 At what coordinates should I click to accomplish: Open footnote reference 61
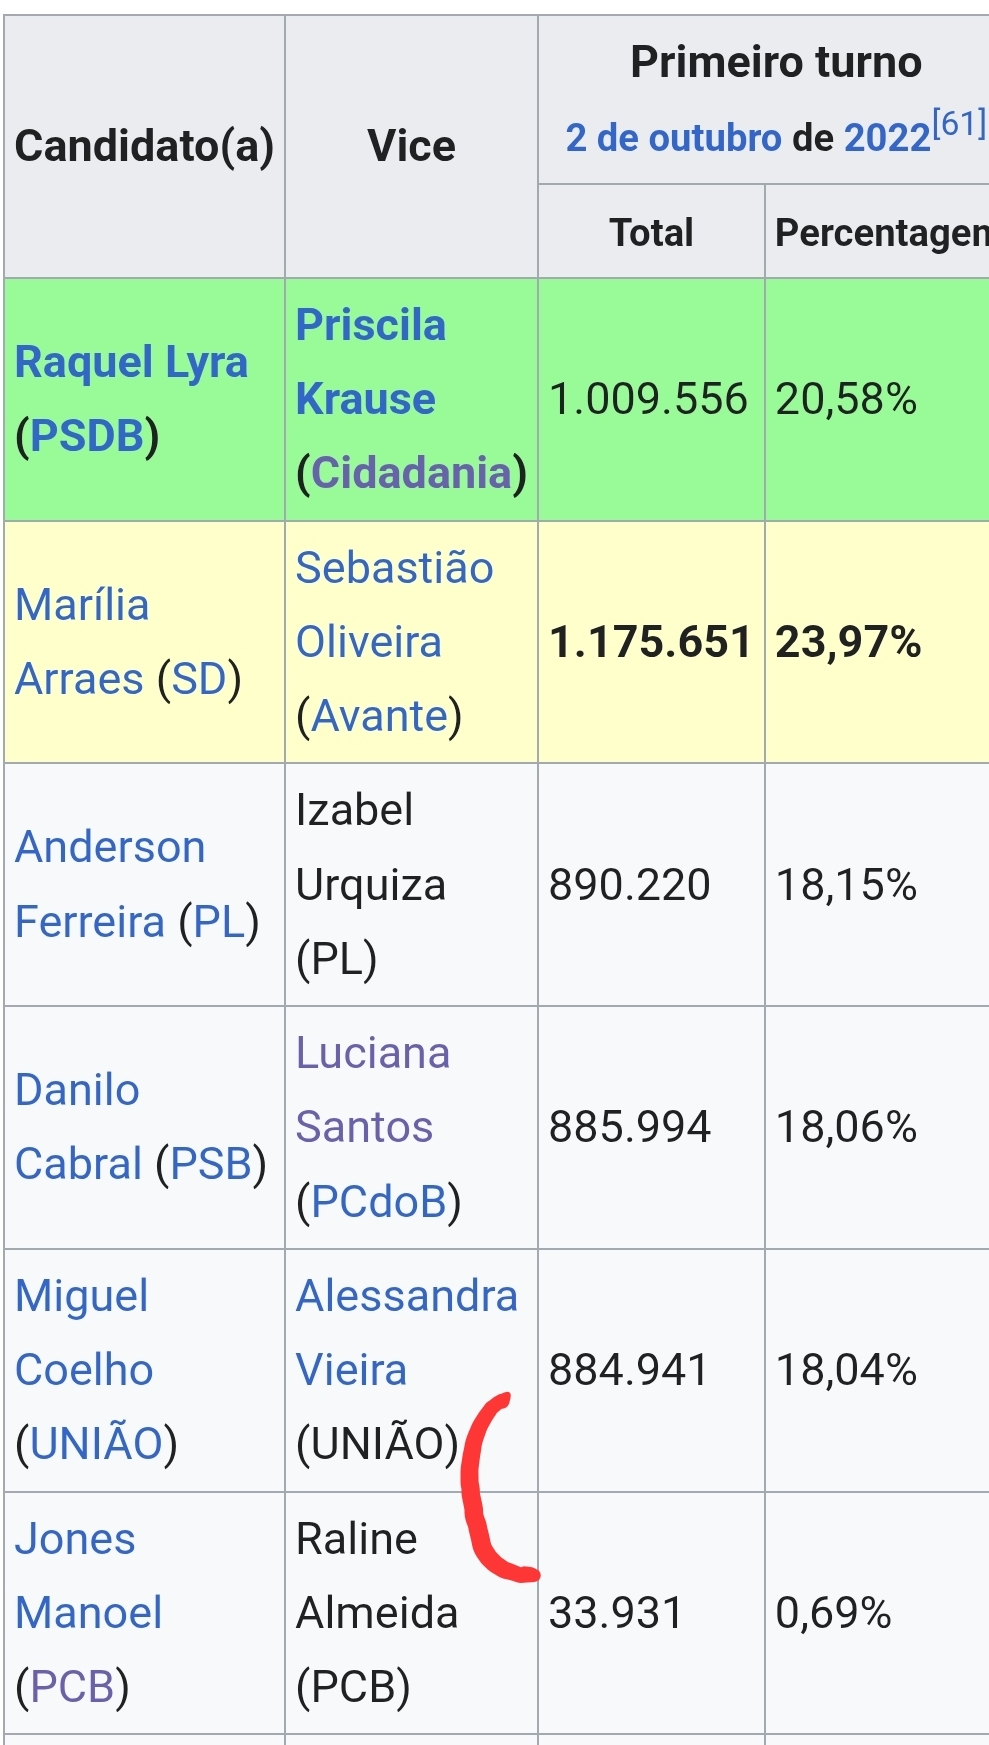point(958,124)
